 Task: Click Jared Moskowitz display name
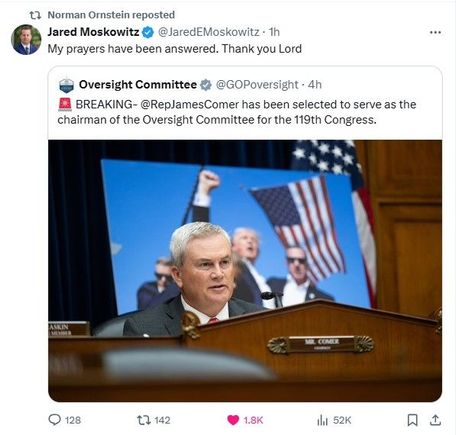(93, 32)
